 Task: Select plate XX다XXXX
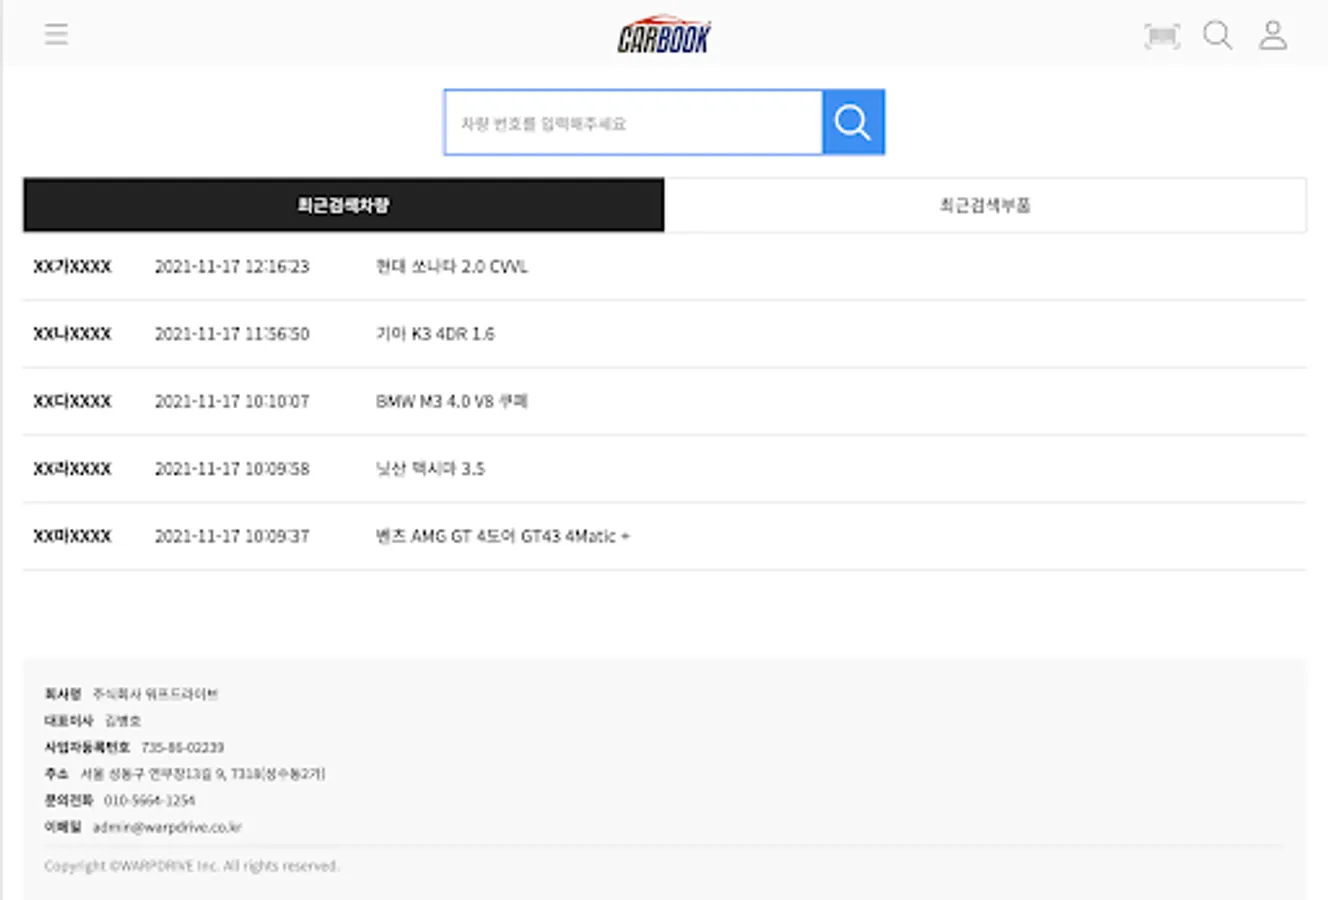72,401
